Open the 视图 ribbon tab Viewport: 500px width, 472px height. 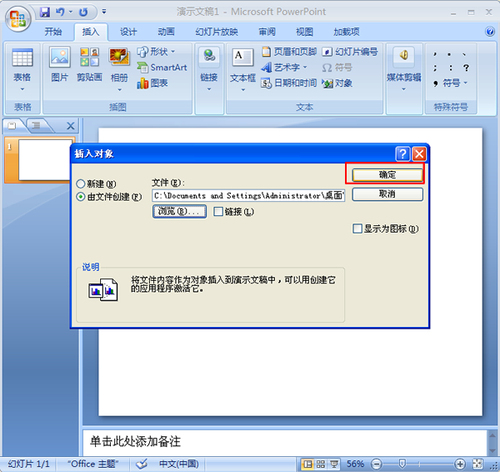point(305,32)
